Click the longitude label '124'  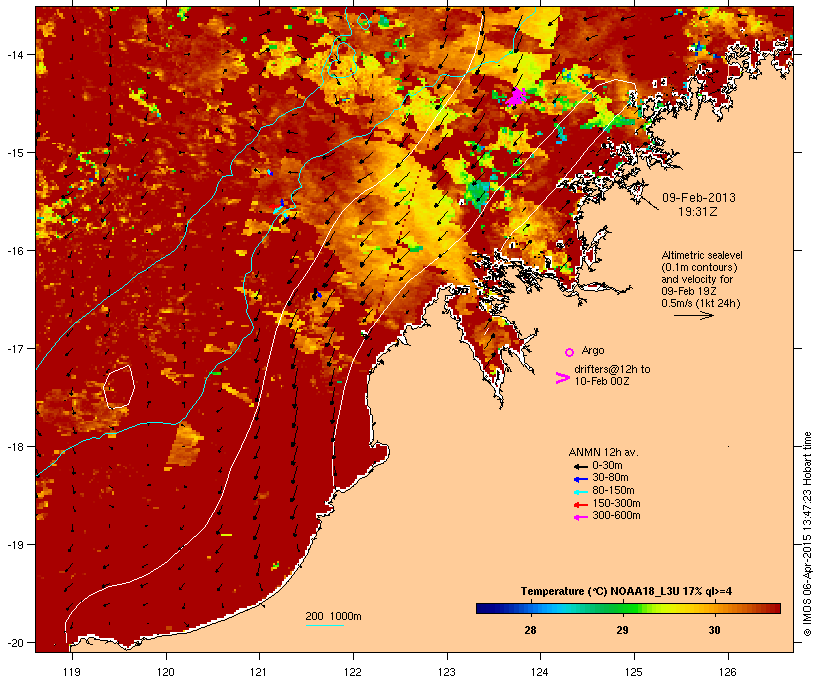[540, 672]
